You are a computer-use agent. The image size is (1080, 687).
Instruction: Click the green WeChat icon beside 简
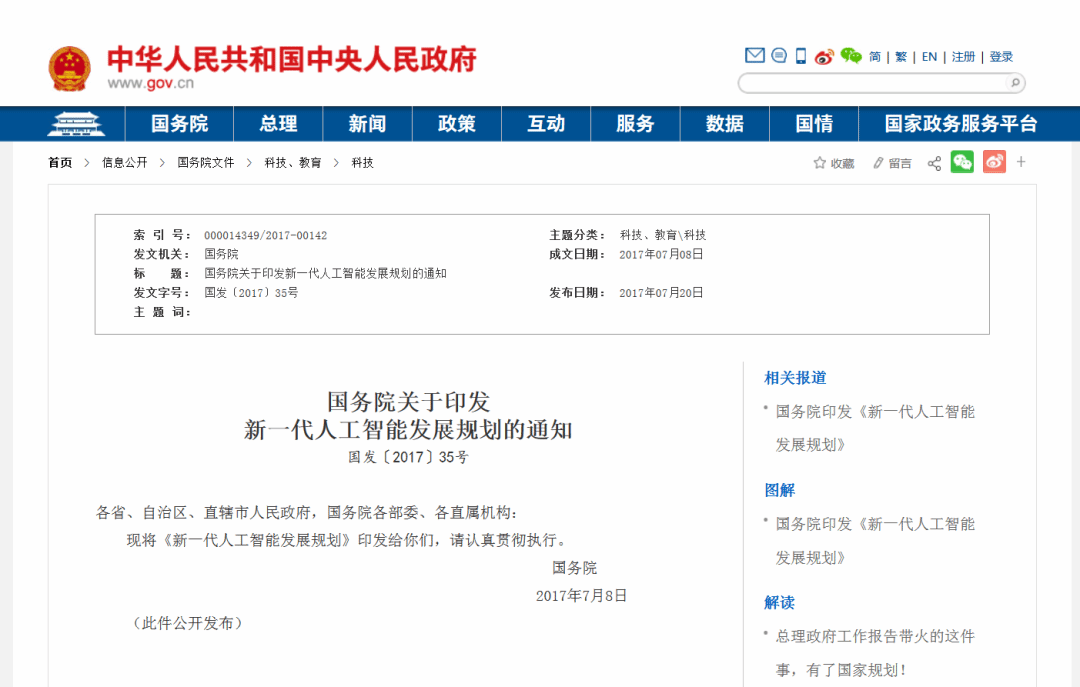point(851,56)
